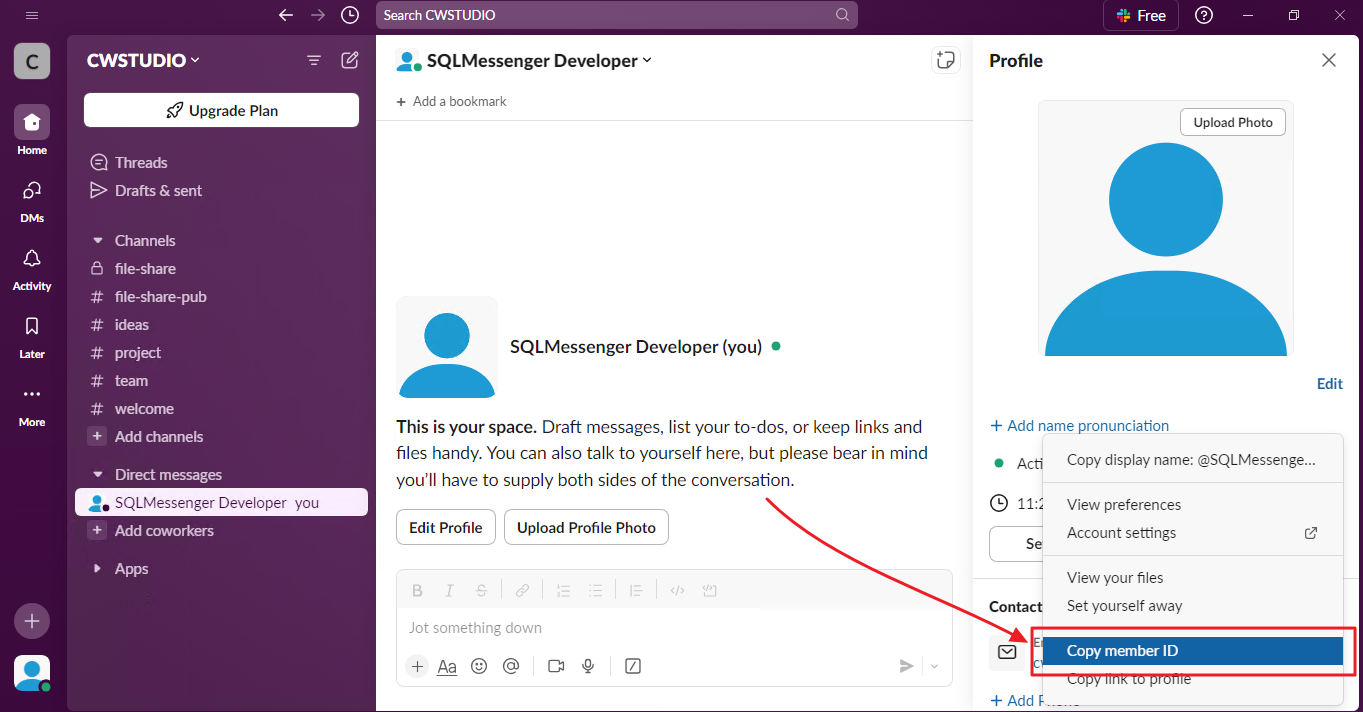Screen dimensions: 1363x712
Task: Choose Copy display name menu item
Action: pyautogui.click(x=1192, y=460)
